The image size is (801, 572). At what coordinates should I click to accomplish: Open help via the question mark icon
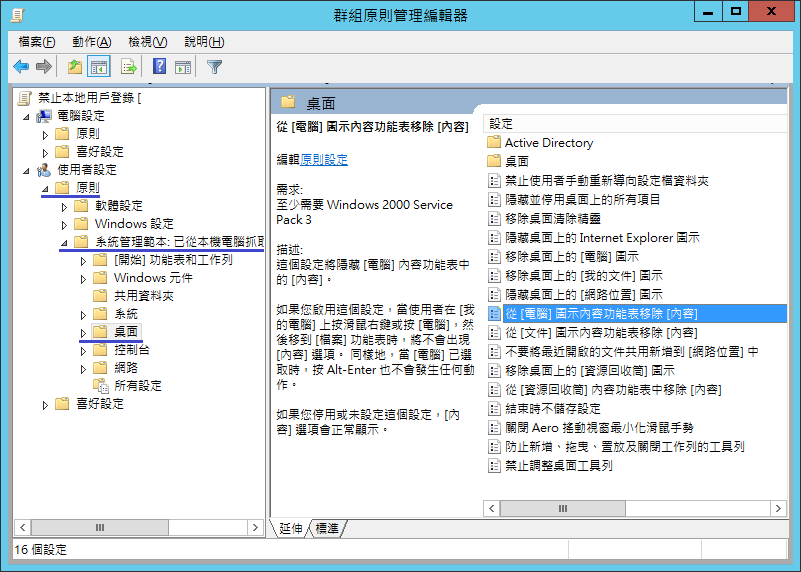[x=159, y=66]
